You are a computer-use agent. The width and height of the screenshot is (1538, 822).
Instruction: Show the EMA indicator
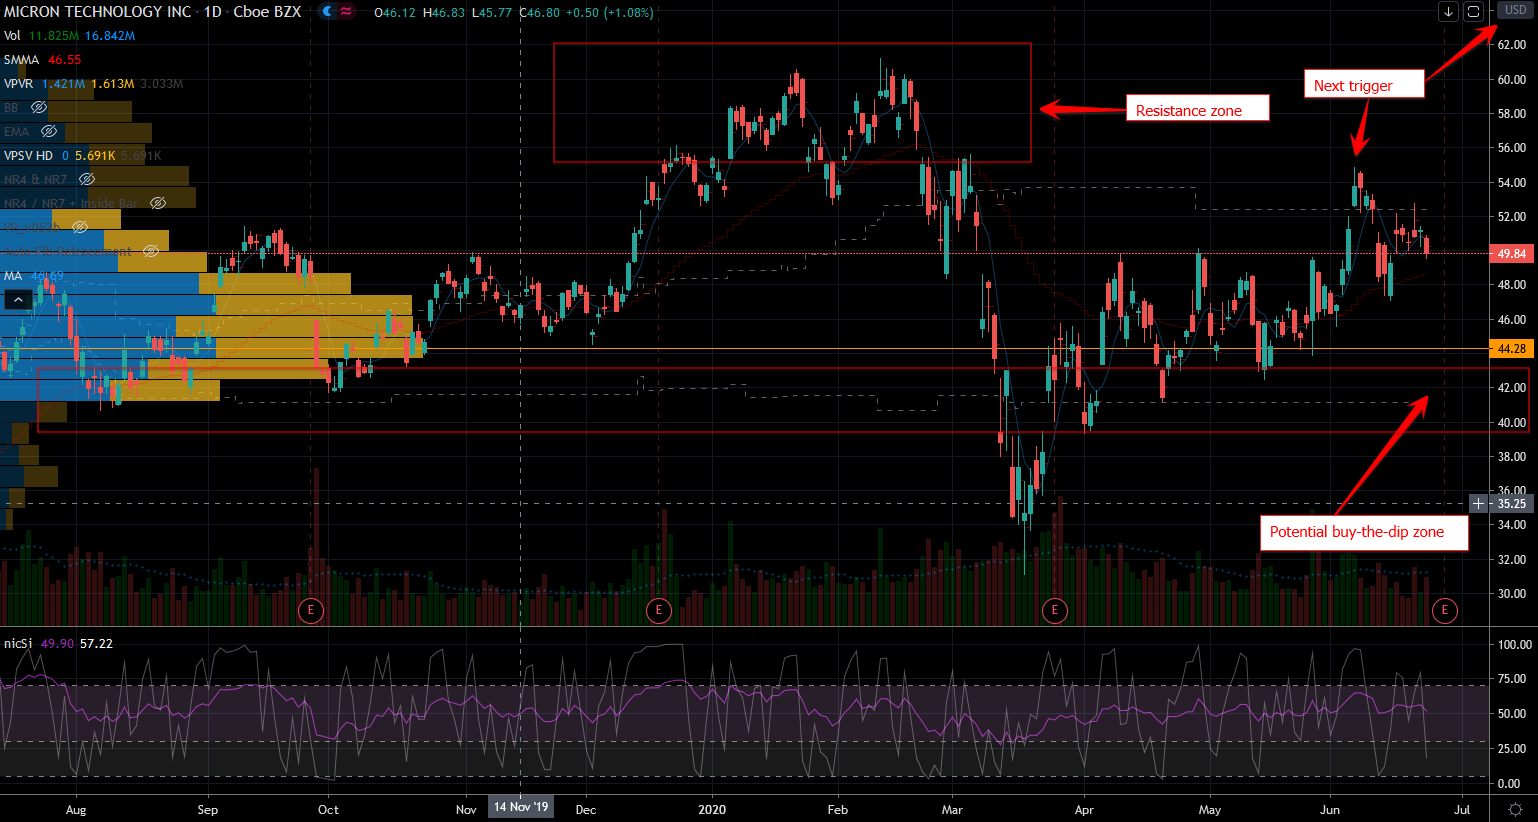[49, 131]
